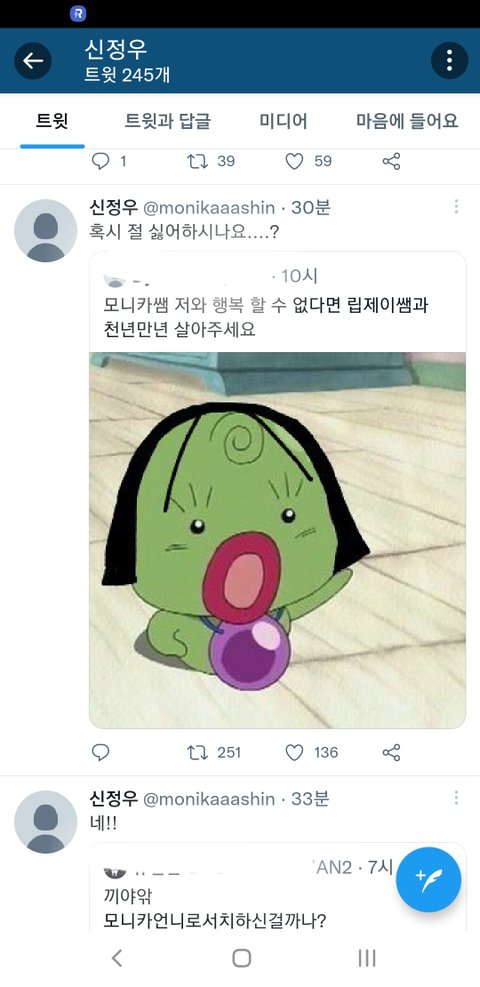
Task: Switch to the 미디어 tab
Action: pyautogui.click(x=284, y=121)
